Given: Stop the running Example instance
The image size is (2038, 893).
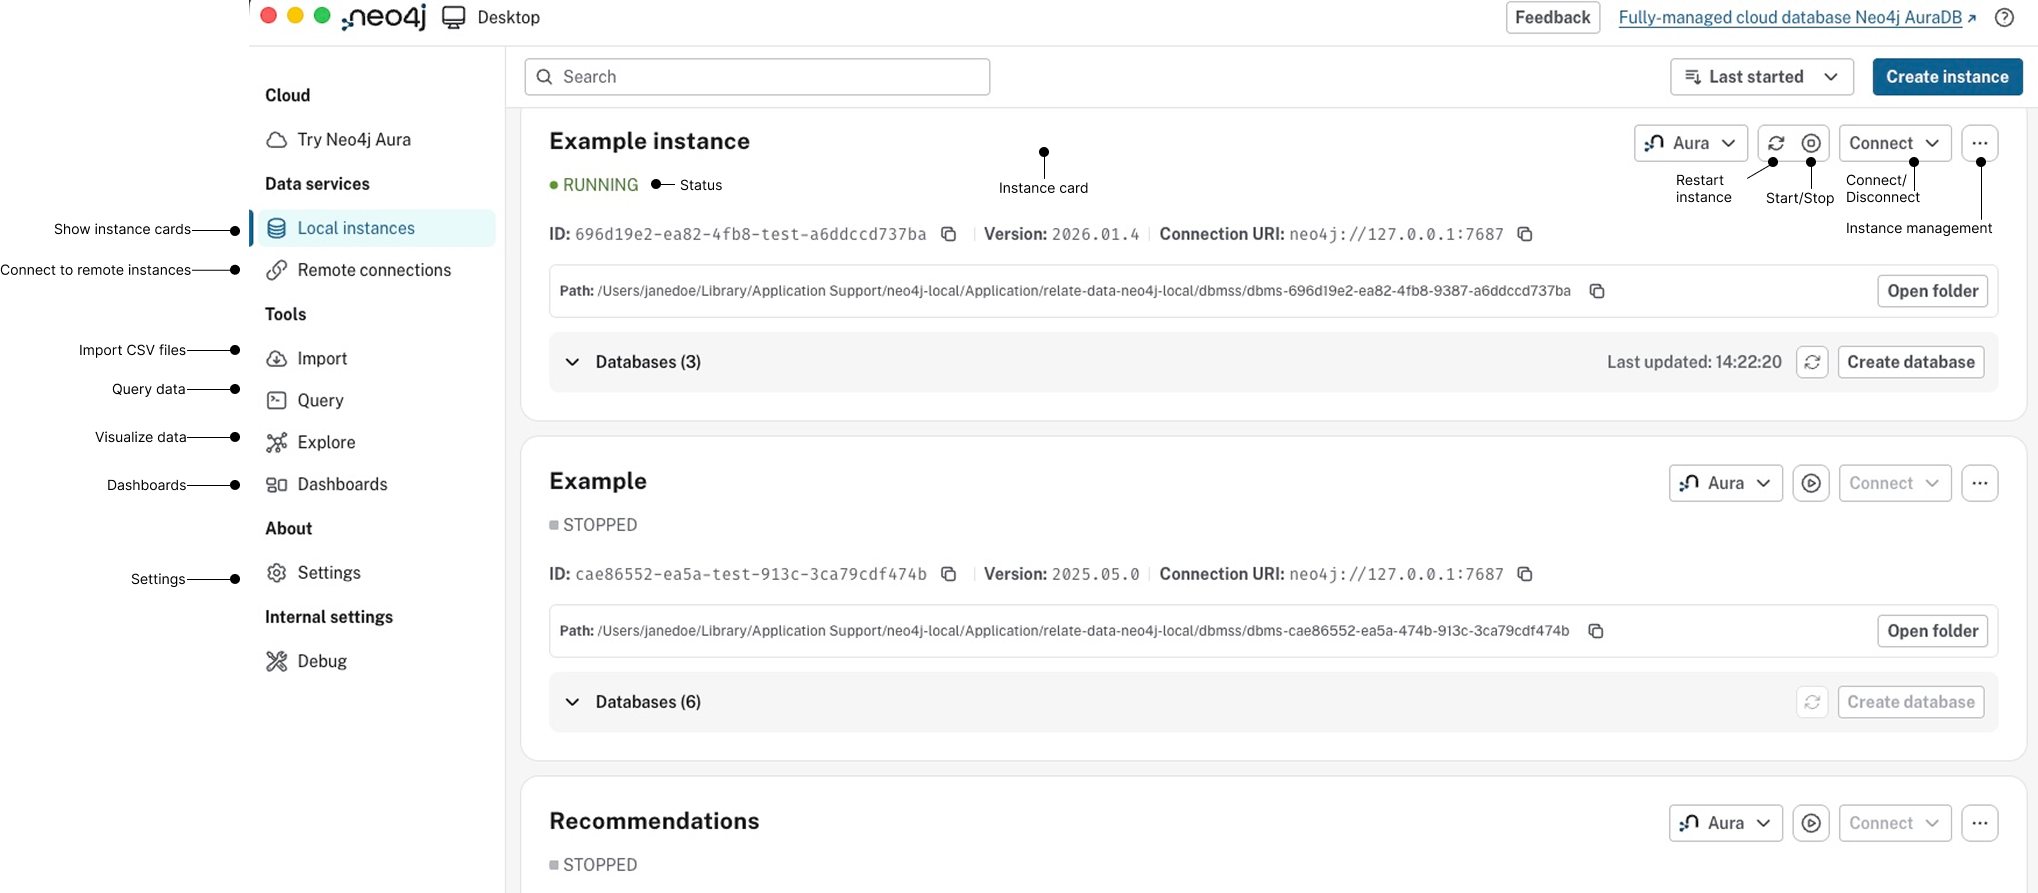Looking at the screenshot, I should click(x=1811, y=143).
